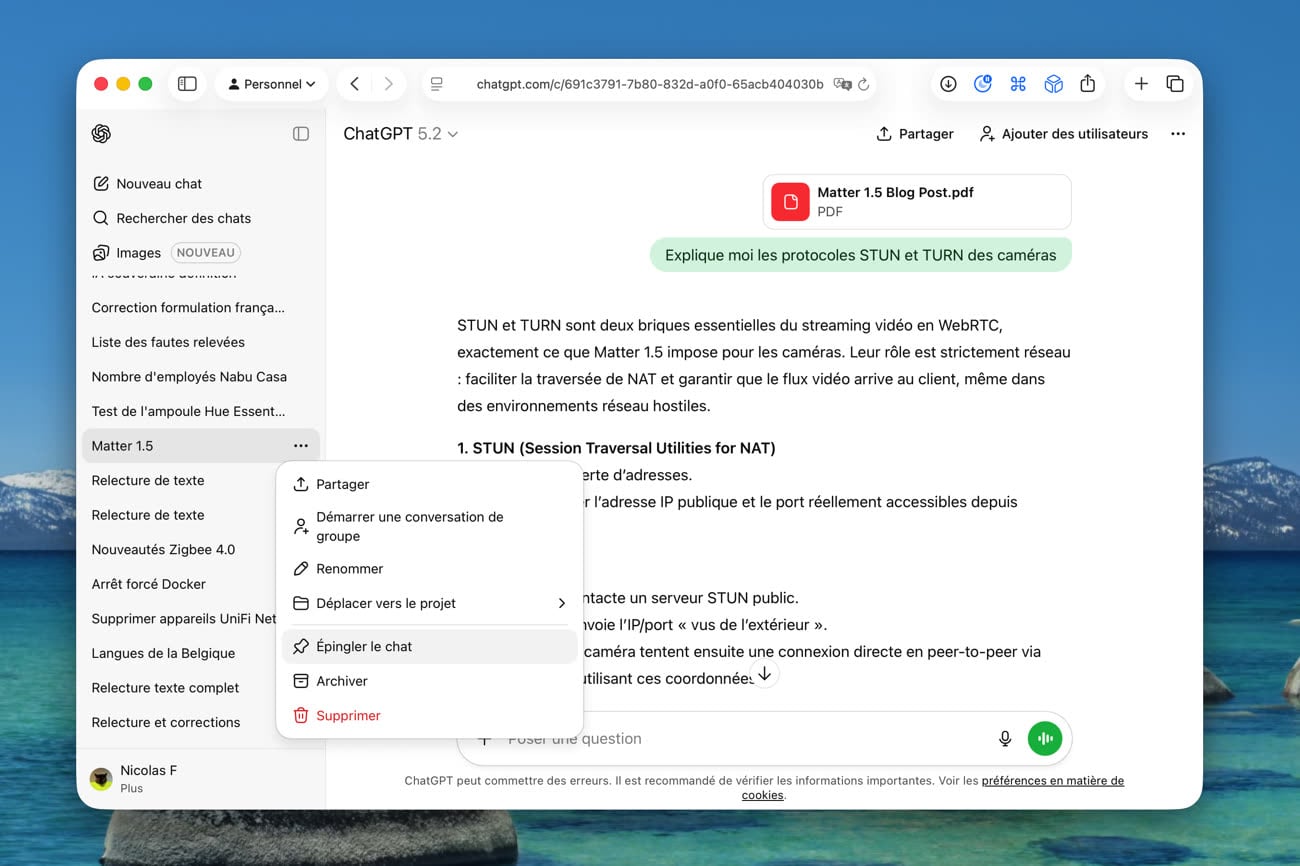This screenshot has height=866, width=1300.
Task: Toggle the Safari sidebar button
Action: click(x=187, y=84)
